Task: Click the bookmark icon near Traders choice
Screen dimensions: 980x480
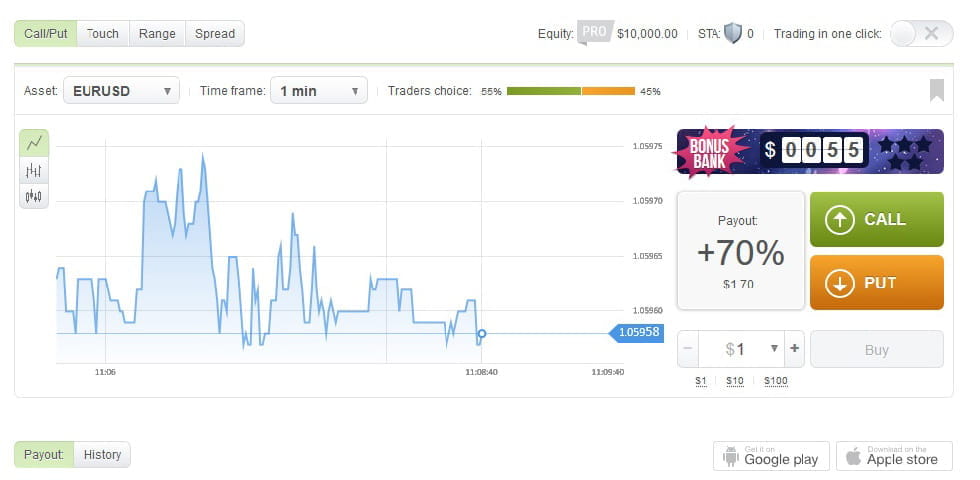Action: pyautogui.click(x=936, y=91)
